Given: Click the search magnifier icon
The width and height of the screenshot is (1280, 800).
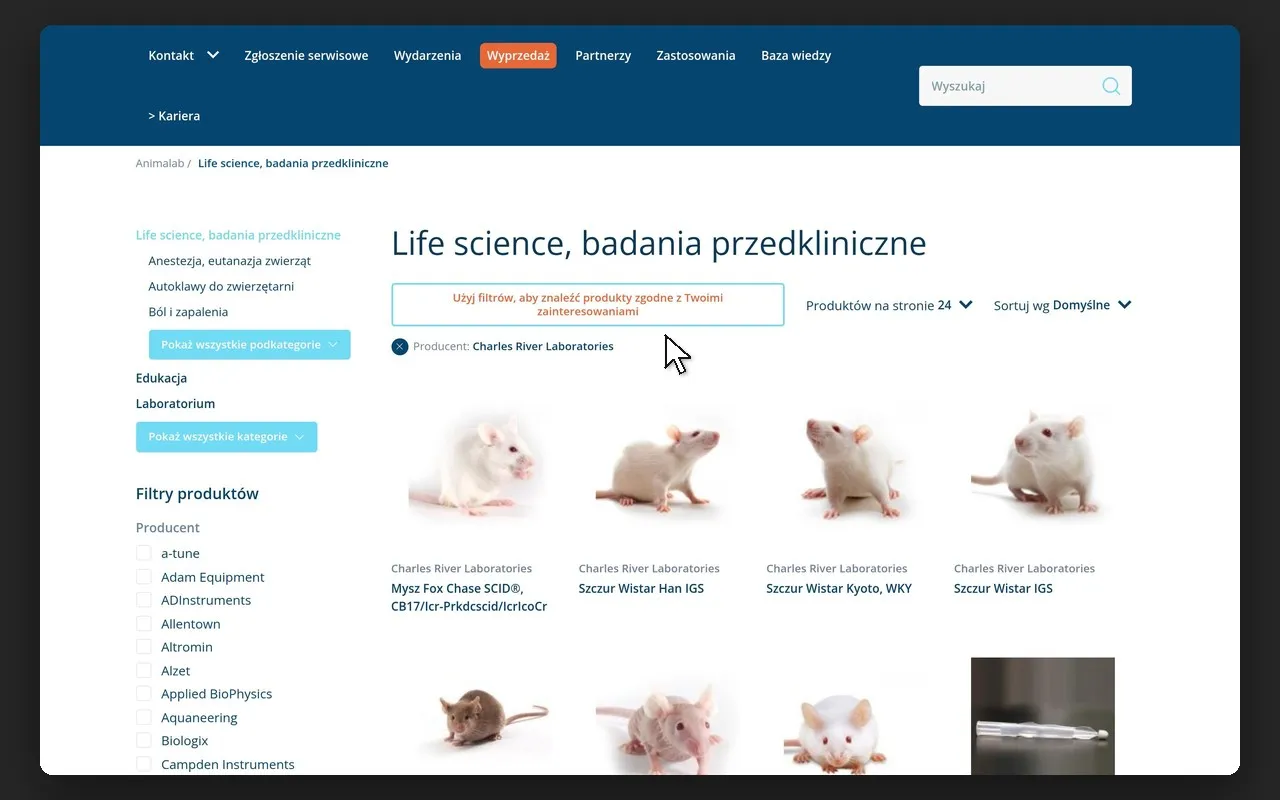Looking at the screenshot, I should tap(1111, 86).
